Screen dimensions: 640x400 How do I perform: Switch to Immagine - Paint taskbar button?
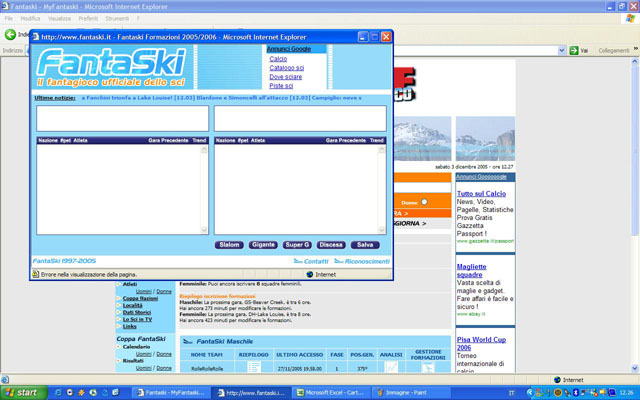[x=412, y=393]
